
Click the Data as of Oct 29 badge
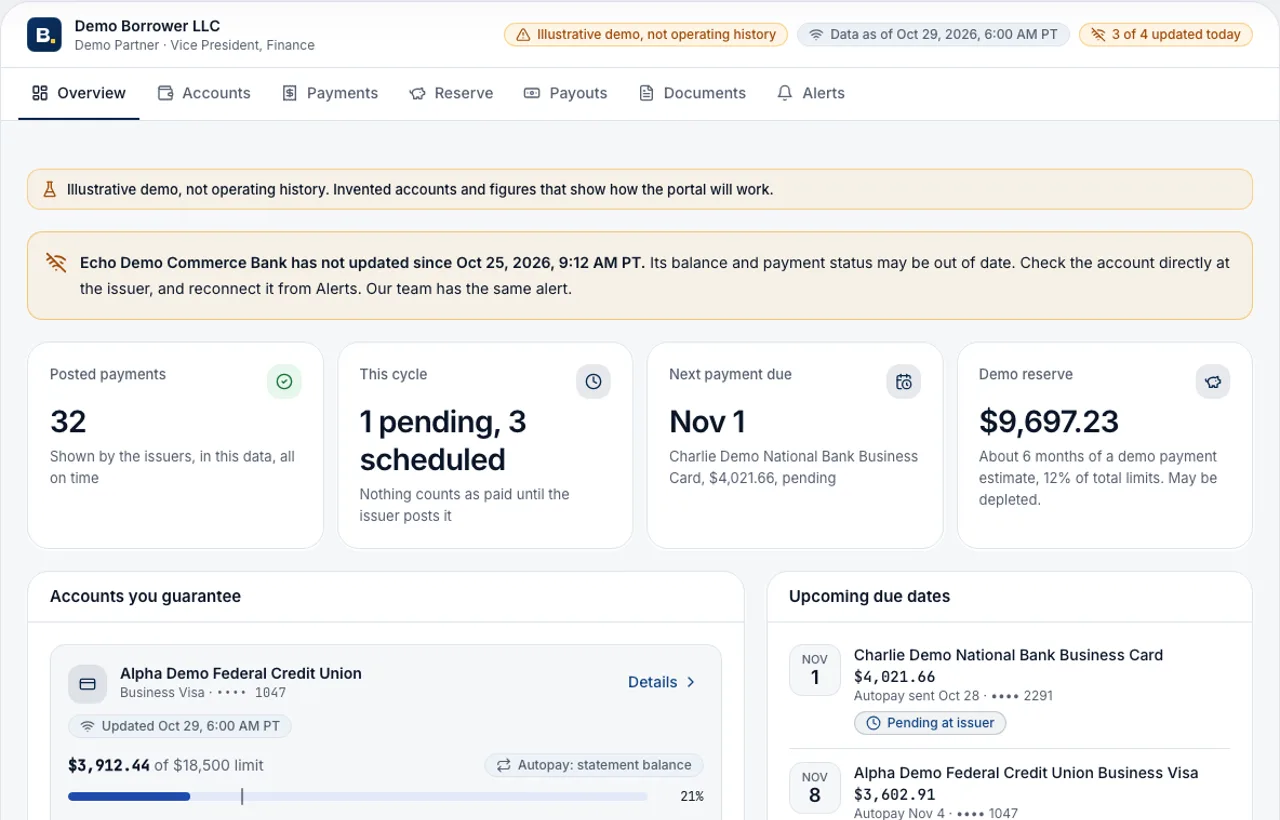933,35
